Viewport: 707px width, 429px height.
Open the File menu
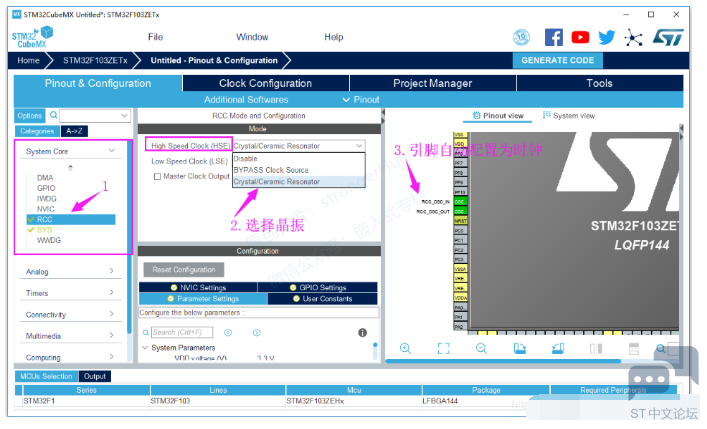coord(156,37)
